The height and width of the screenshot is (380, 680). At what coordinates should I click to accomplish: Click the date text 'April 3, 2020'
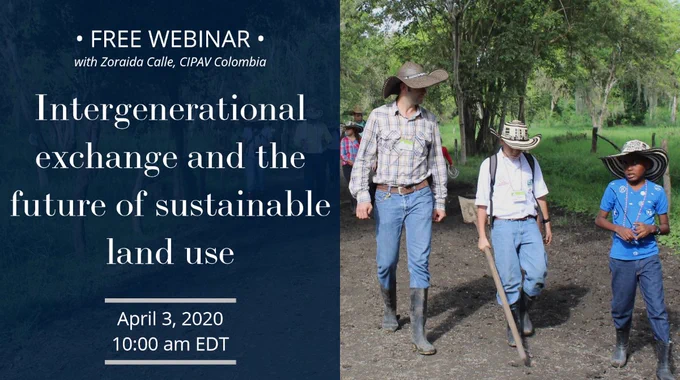point(170,319)
